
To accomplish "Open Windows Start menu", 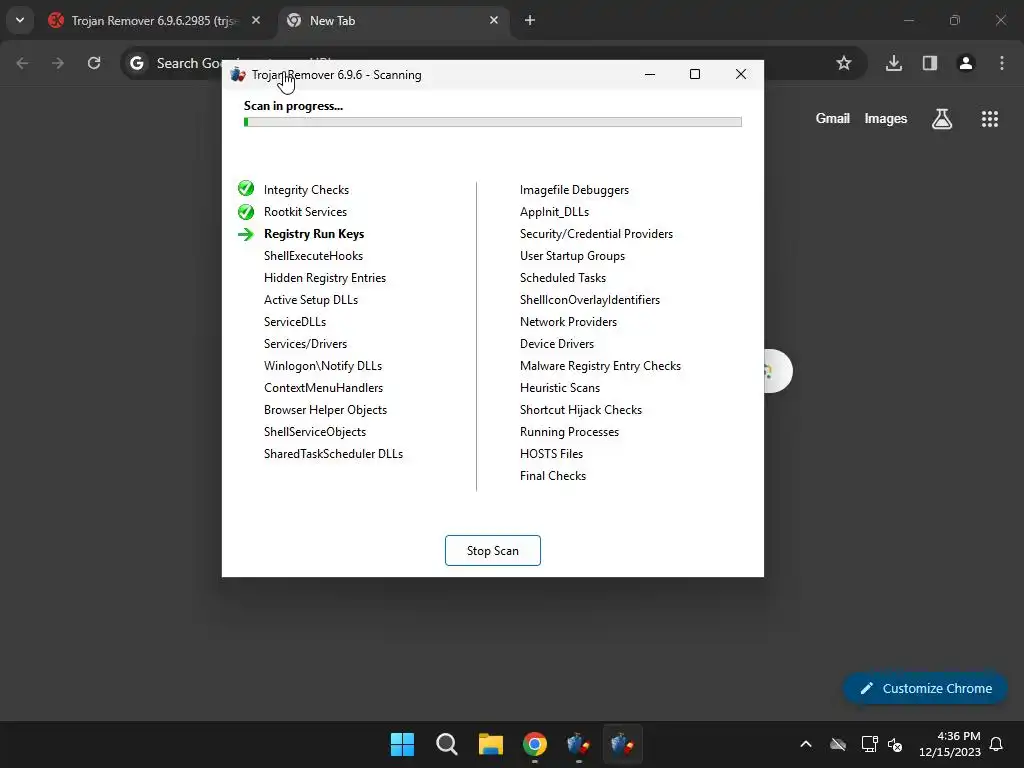I will pos(402,744).
